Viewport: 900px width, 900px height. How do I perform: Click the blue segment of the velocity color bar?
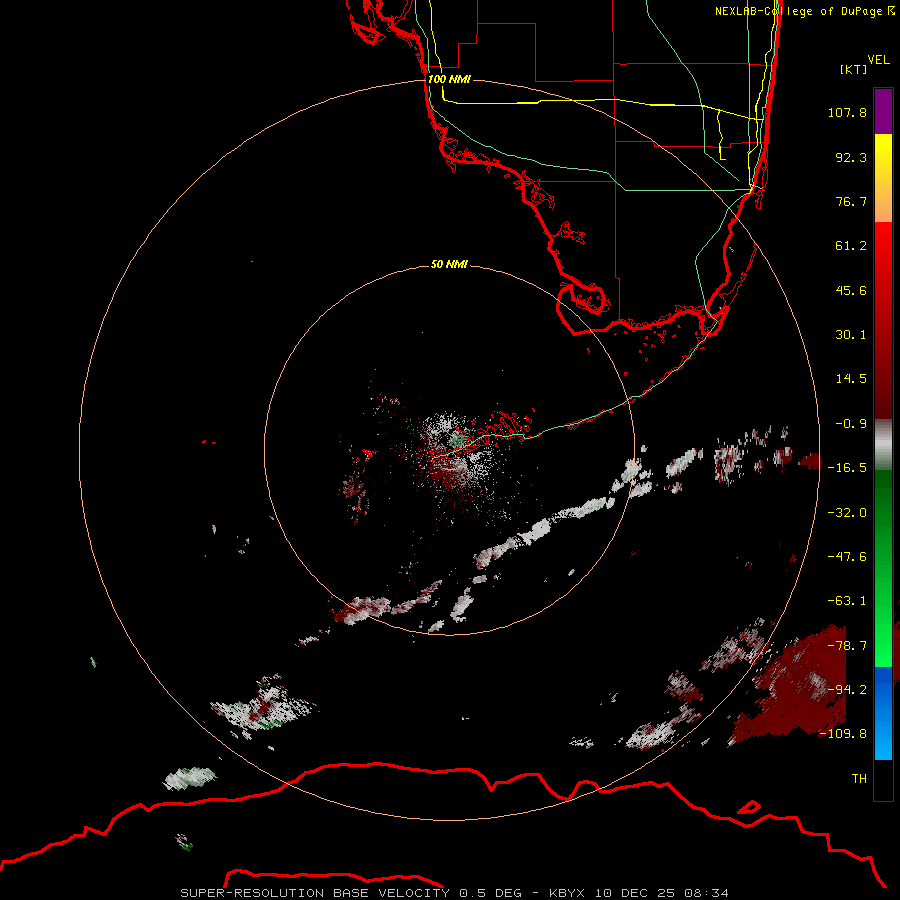point(883,713)
